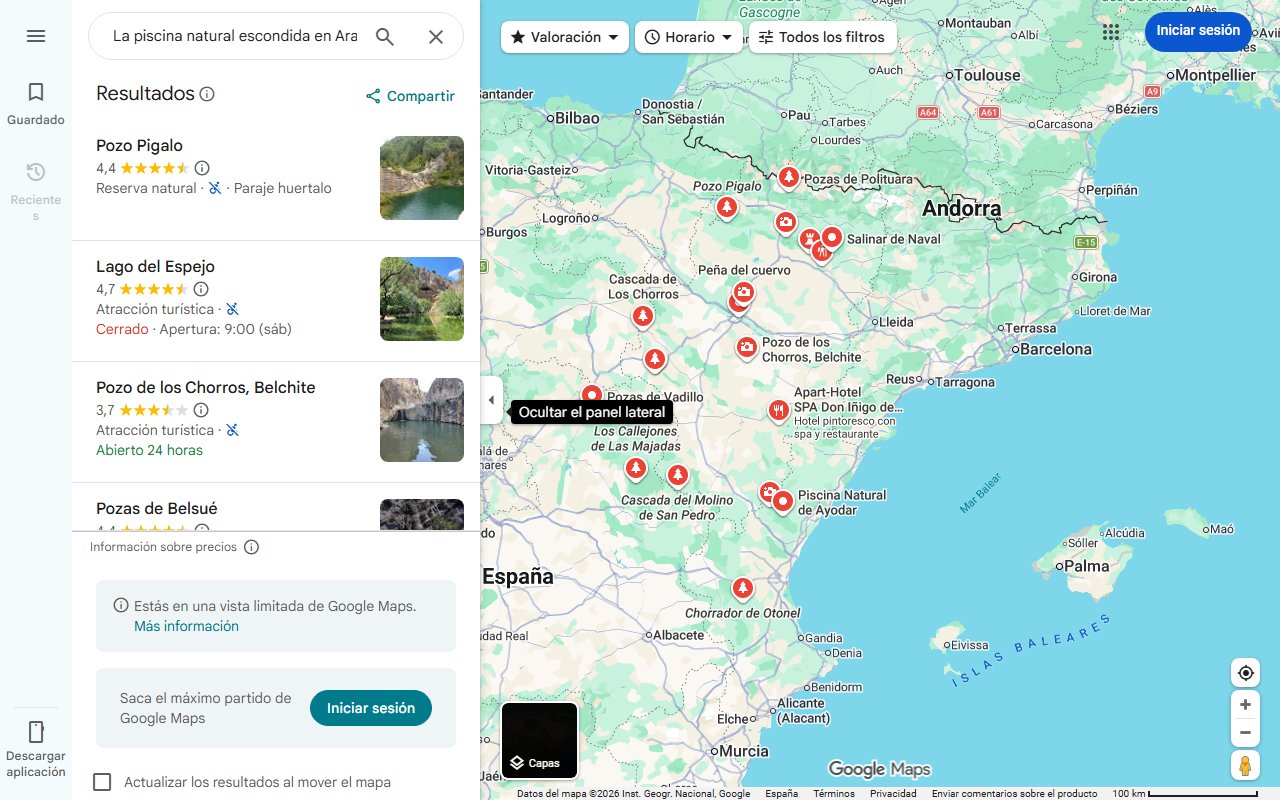Collapse the side panel
This screenshot has height=800, width=1280.
pyautogui.click(x=491, y=399)
